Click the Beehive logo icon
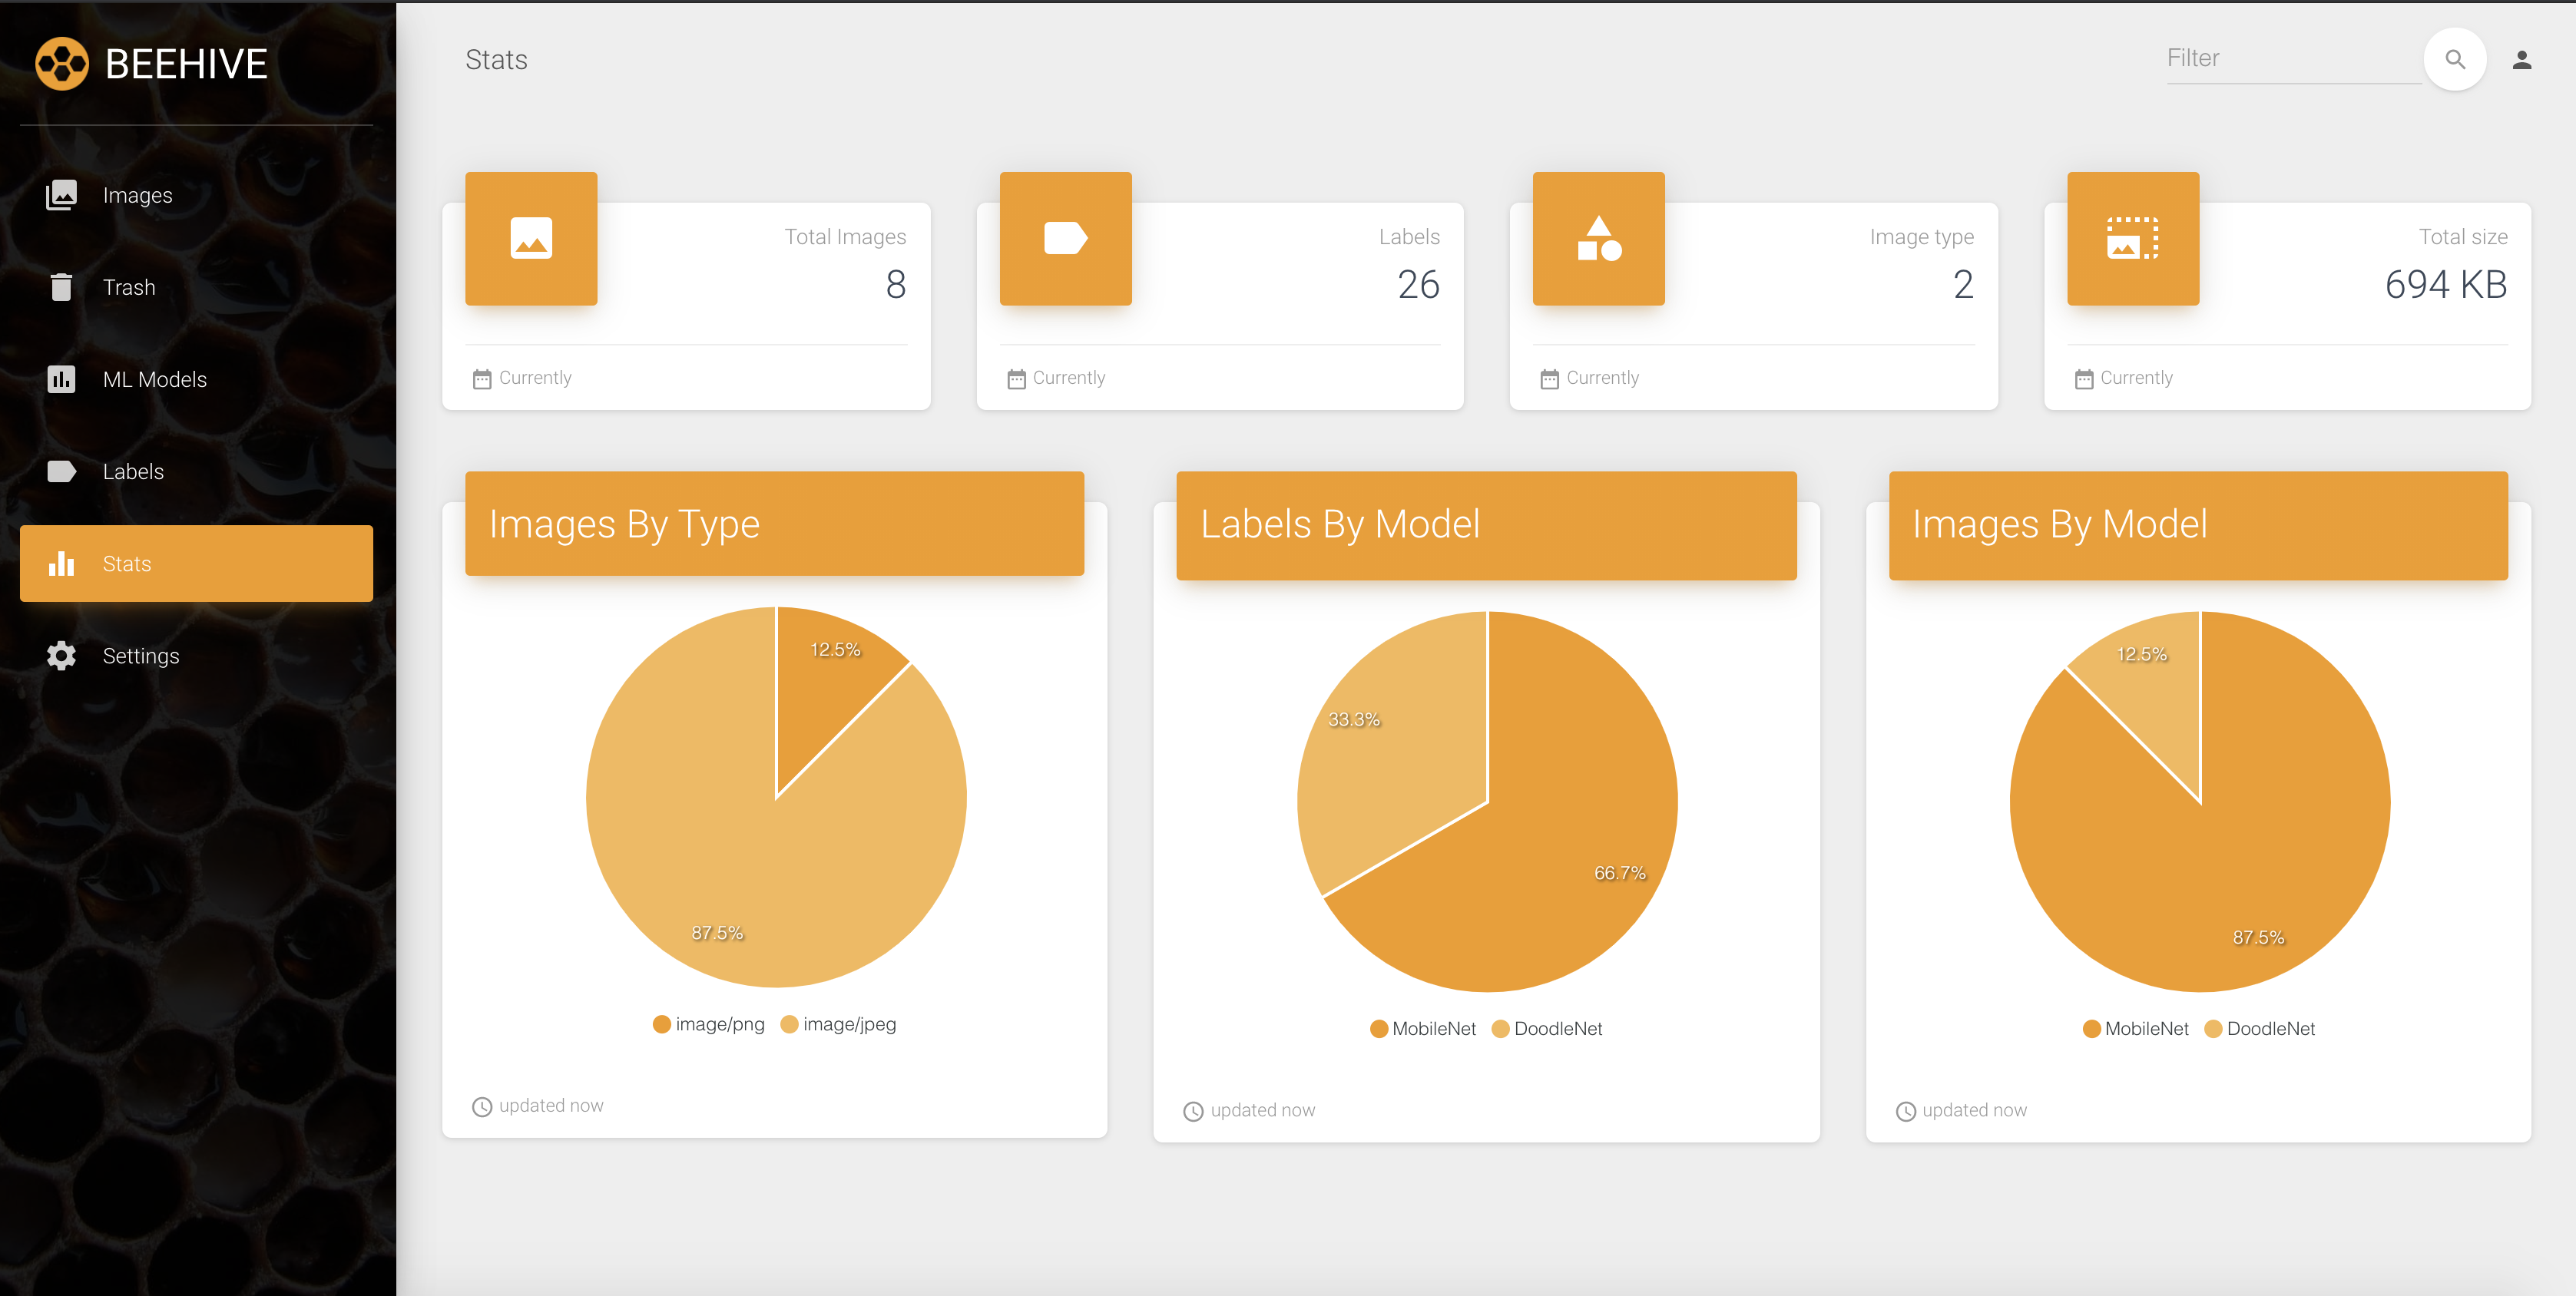The width and height of the screenshot is (2576, 1296). coord(62,64)
